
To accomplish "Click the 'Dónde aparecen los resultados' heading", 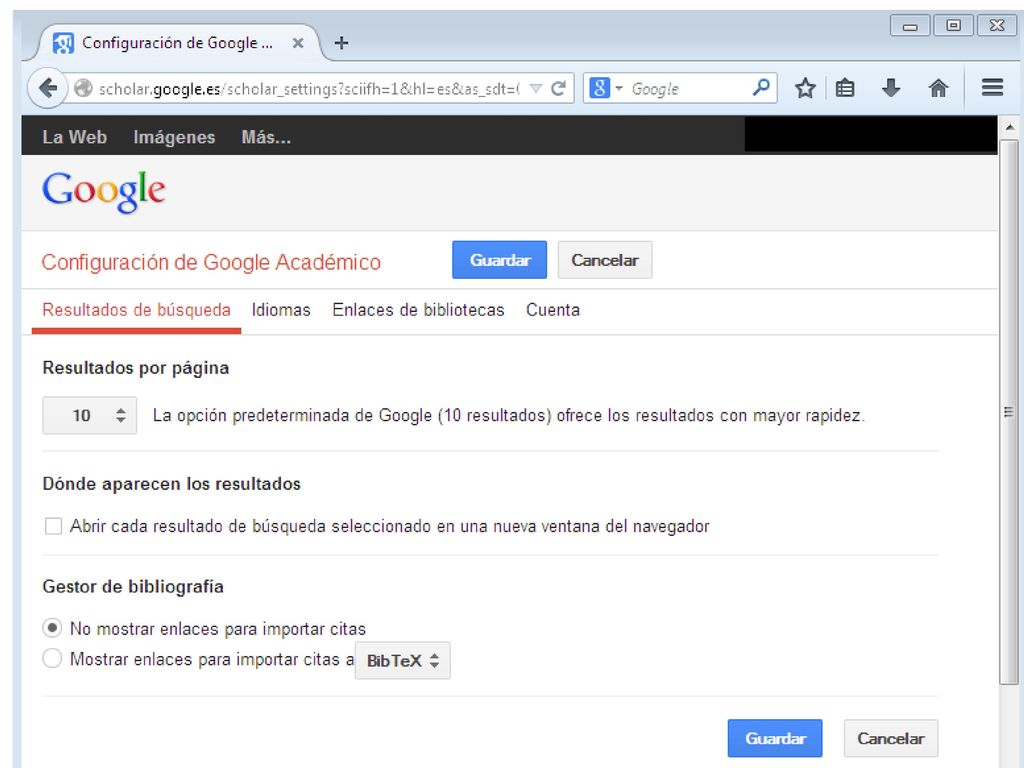I will (x=172, y=484).
